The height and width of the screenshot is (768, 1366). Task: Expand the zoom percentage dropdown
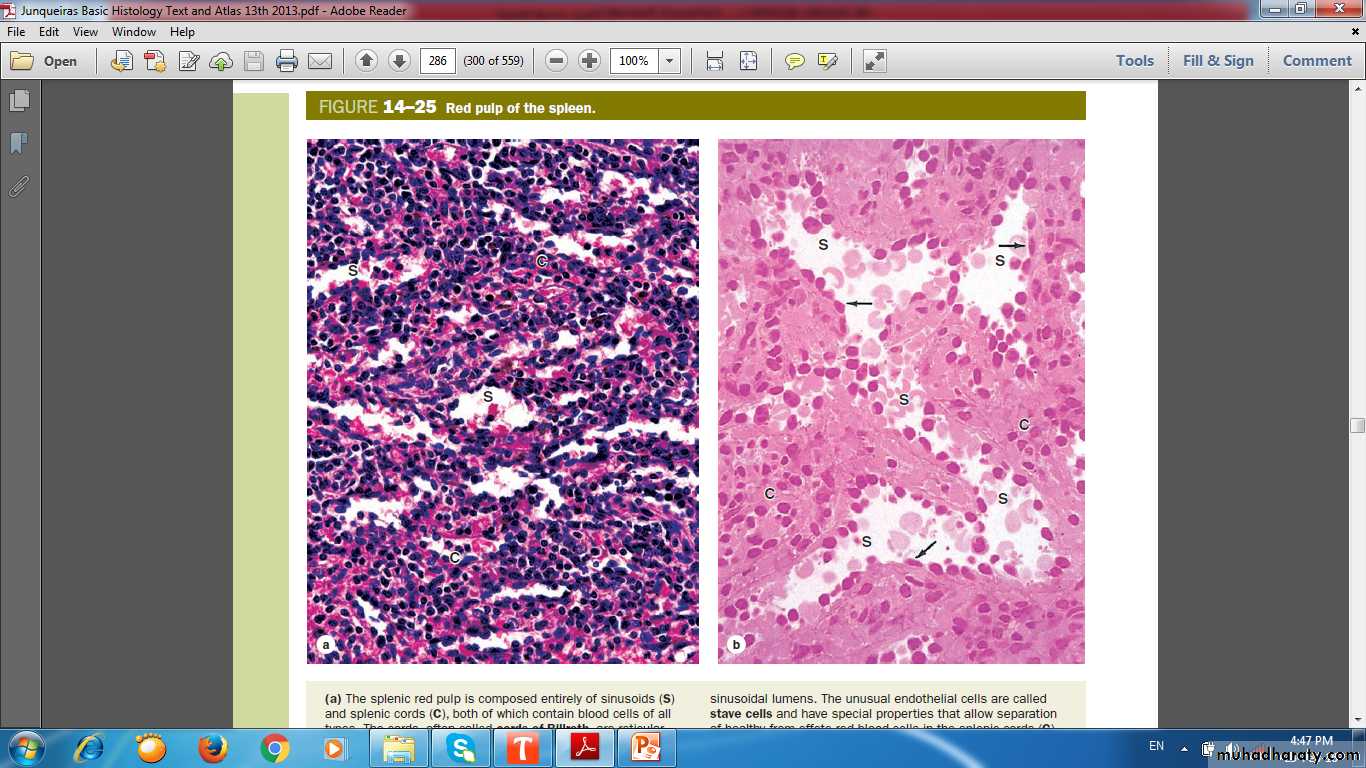(669, 61)
